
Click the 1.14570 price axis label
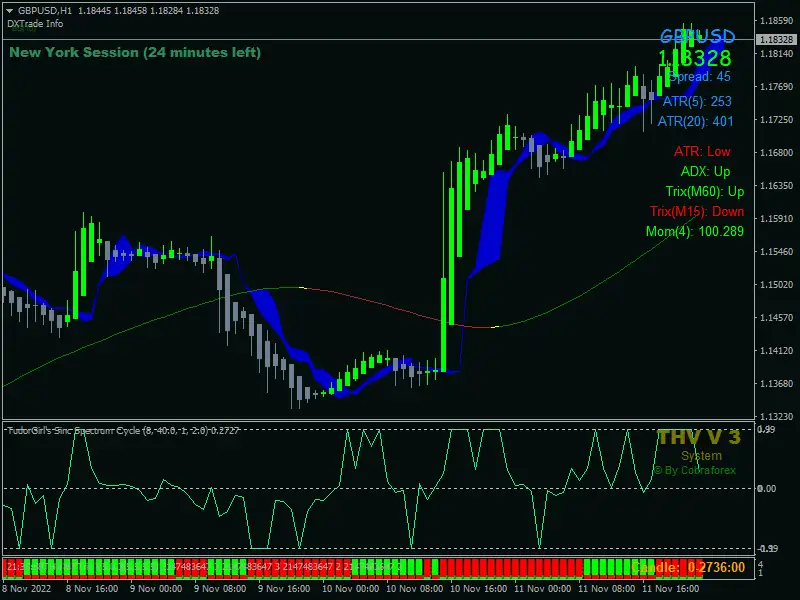(777, 317)
